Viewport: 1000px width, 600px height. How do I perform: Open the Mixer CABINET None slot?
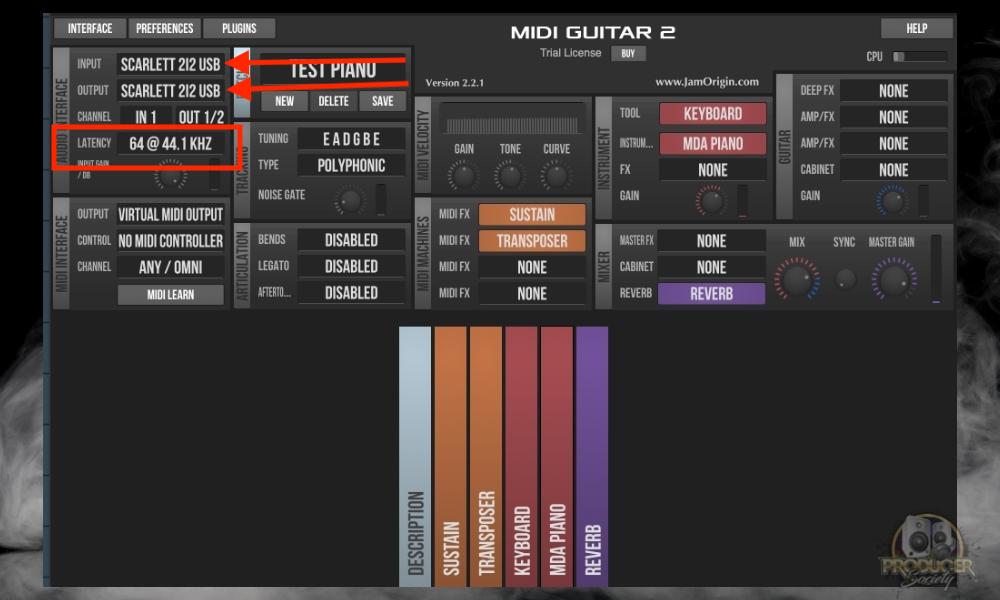coord(711,267)
